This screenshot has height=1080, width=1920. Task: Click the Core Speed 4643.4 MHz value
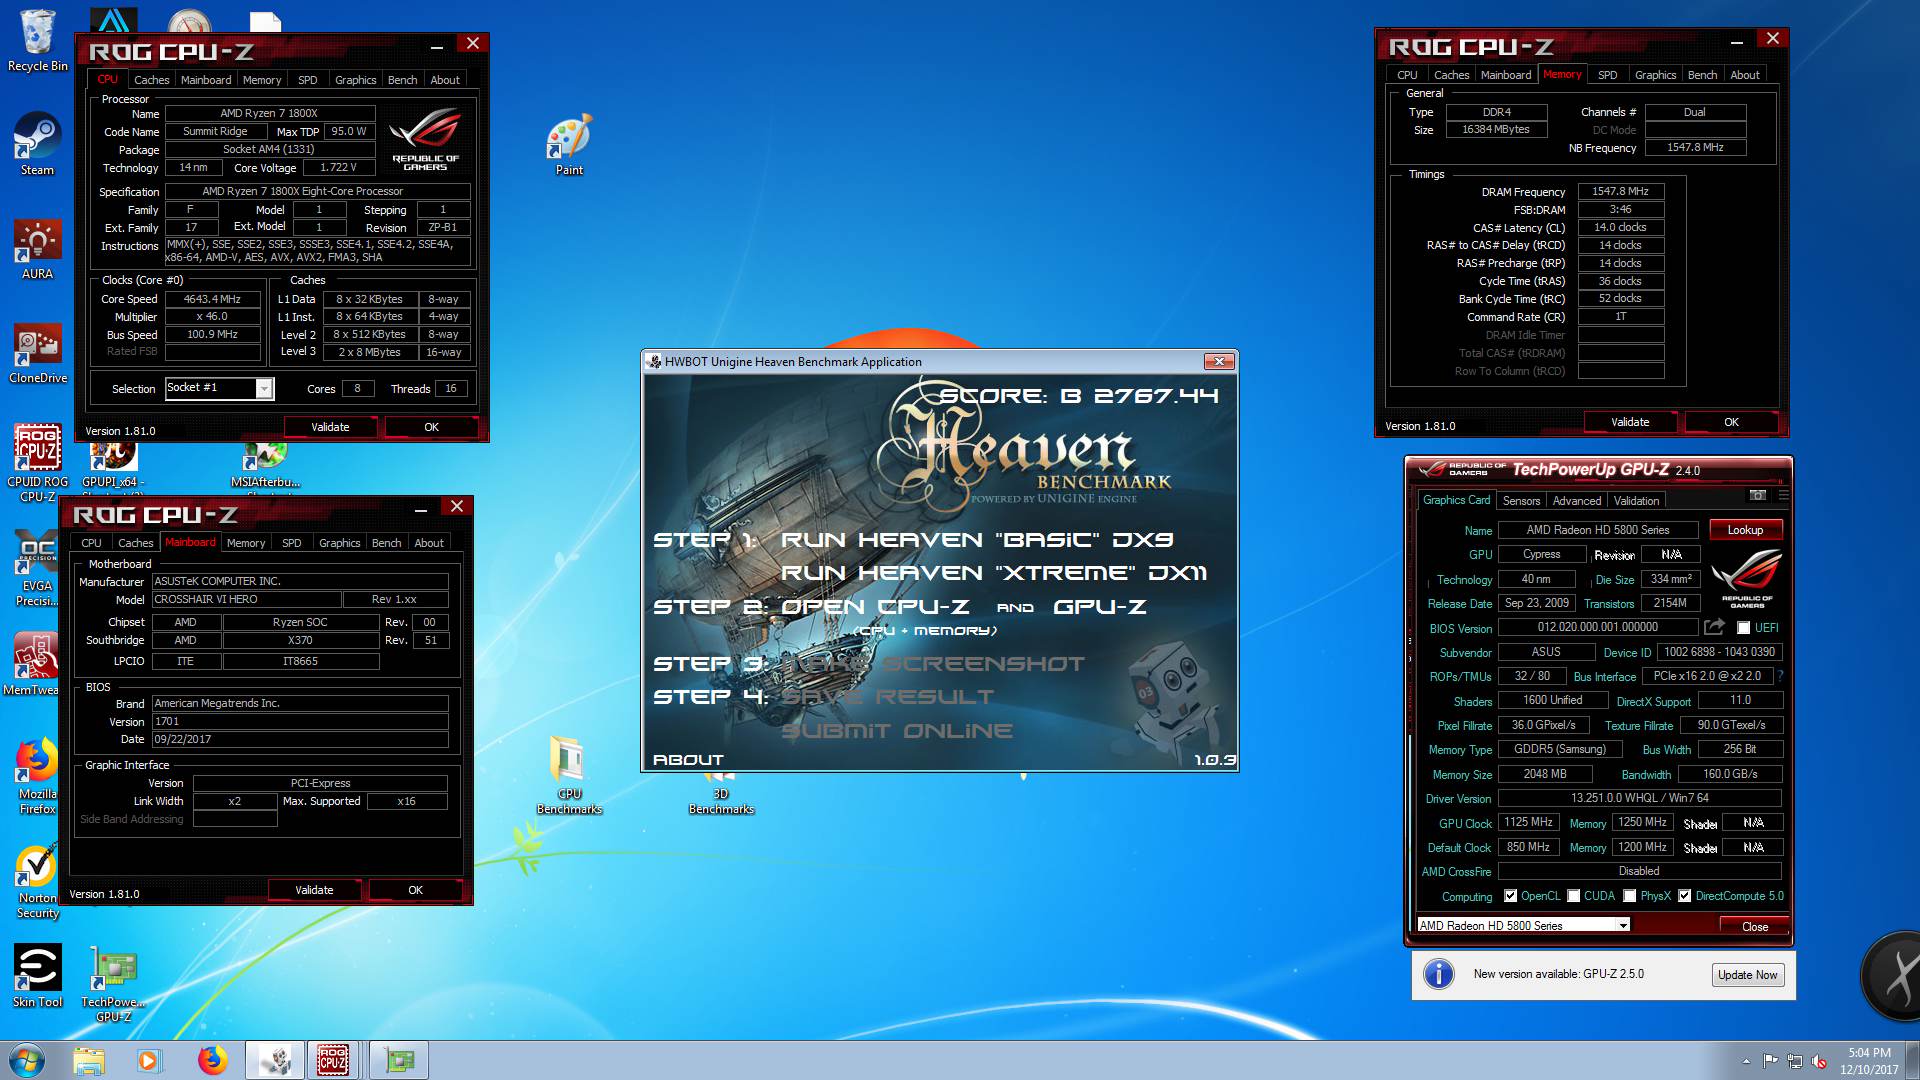(x=212, y=299)
